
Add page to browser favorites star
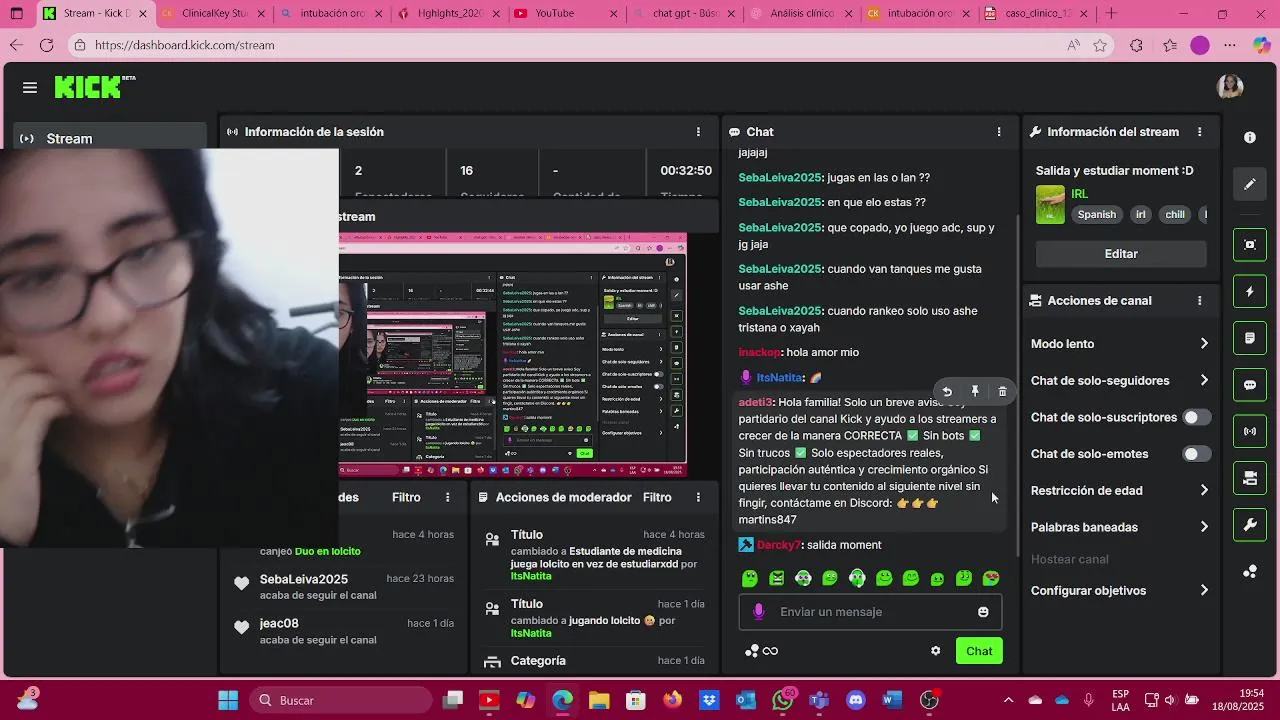click(x=1100, y=45)
